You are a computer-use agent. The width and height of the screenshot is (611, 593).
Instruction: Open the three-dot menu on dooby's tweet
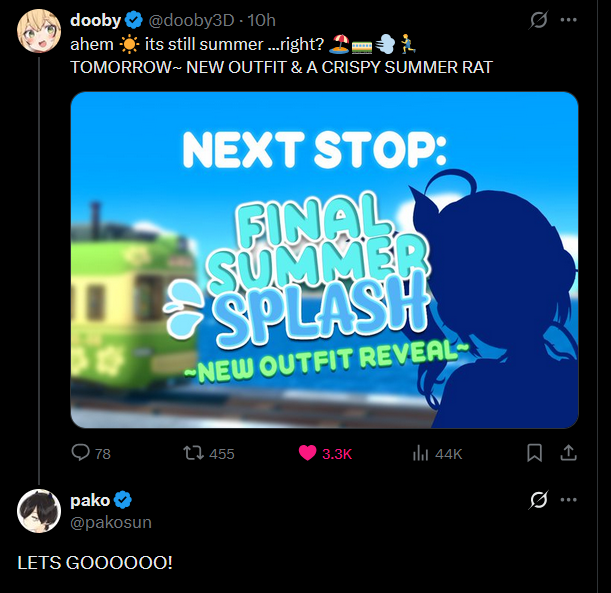[569, 20]
